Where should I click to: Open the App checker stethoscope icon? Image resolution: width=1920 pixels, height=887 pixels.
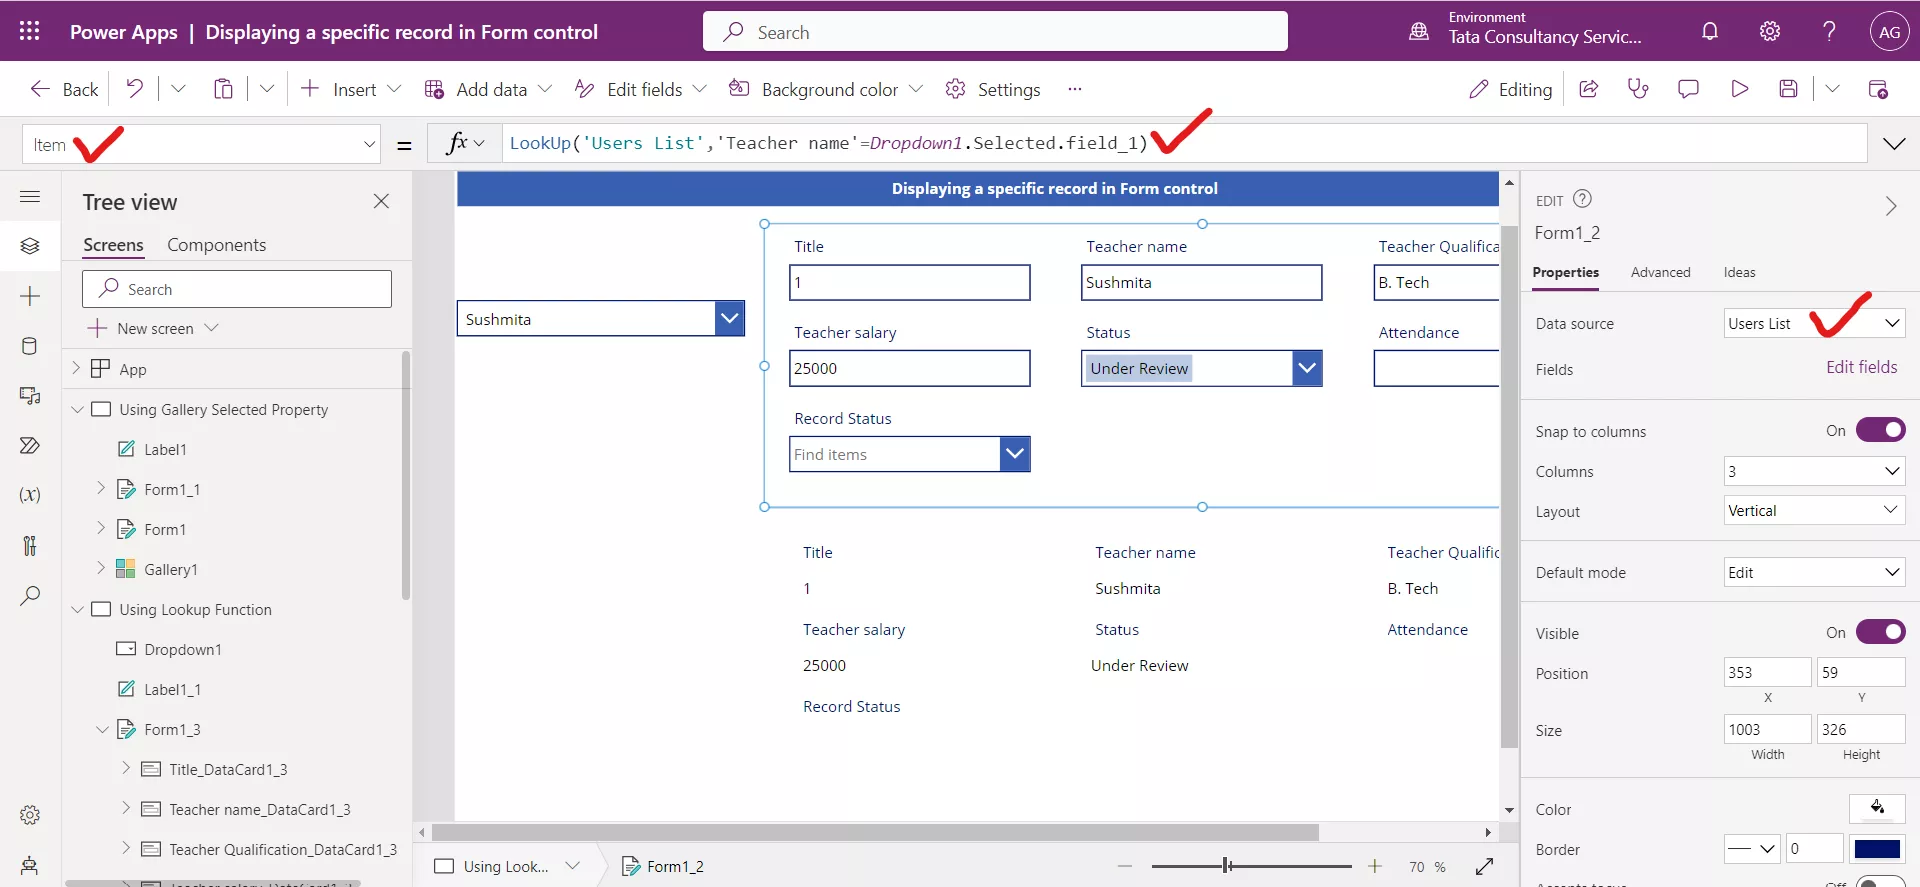[1638, 89]
